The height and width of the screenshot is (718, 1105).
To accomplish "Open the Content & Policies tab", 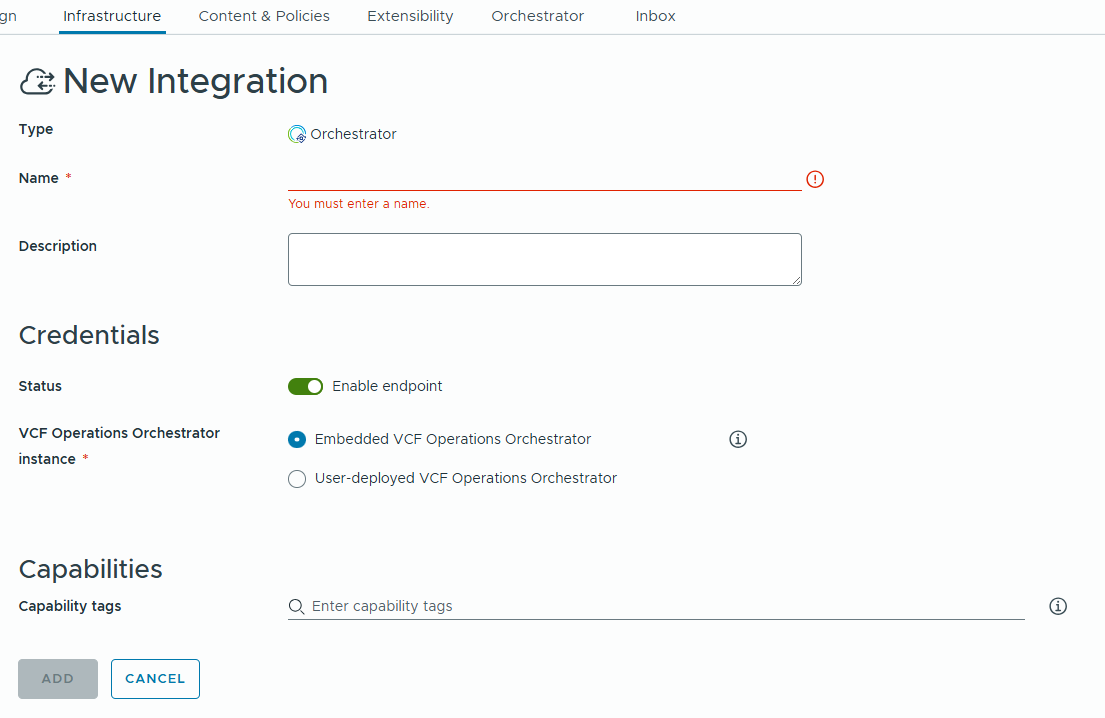I will tap(264, 16).
